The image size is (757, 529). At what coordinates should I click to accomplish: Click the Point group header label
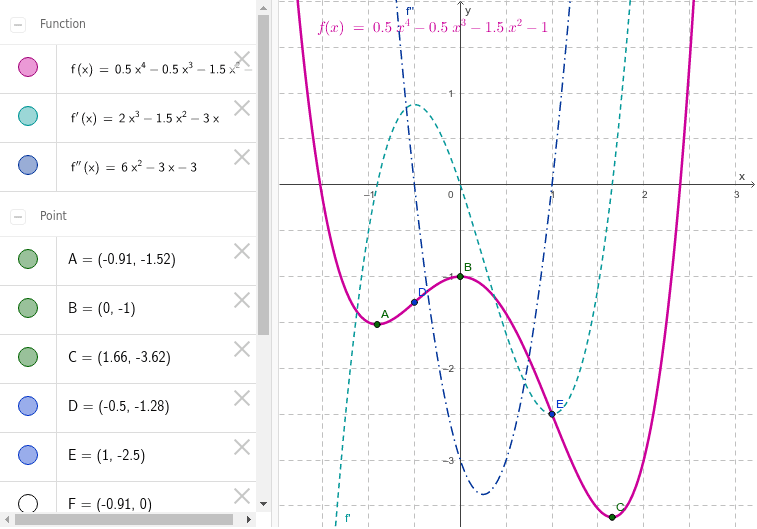click(53, 216)
